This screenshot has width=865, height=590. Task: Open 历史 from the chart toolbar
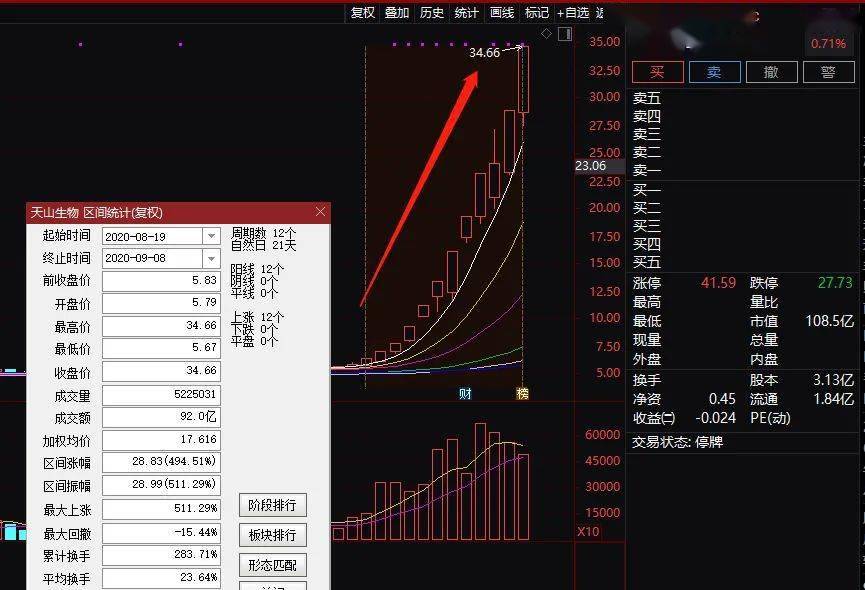coord(432,12)
